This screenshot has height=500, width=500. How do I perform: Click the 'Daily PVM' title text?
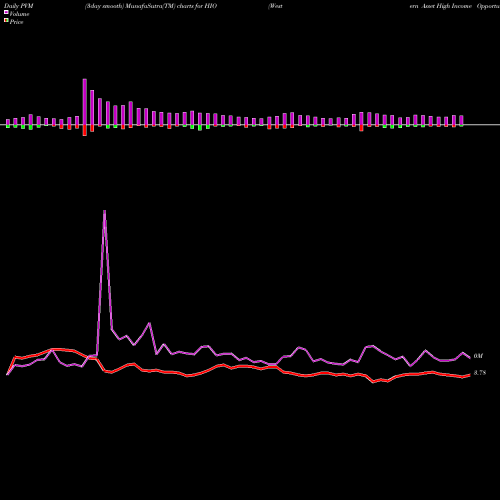click(19, 6)
